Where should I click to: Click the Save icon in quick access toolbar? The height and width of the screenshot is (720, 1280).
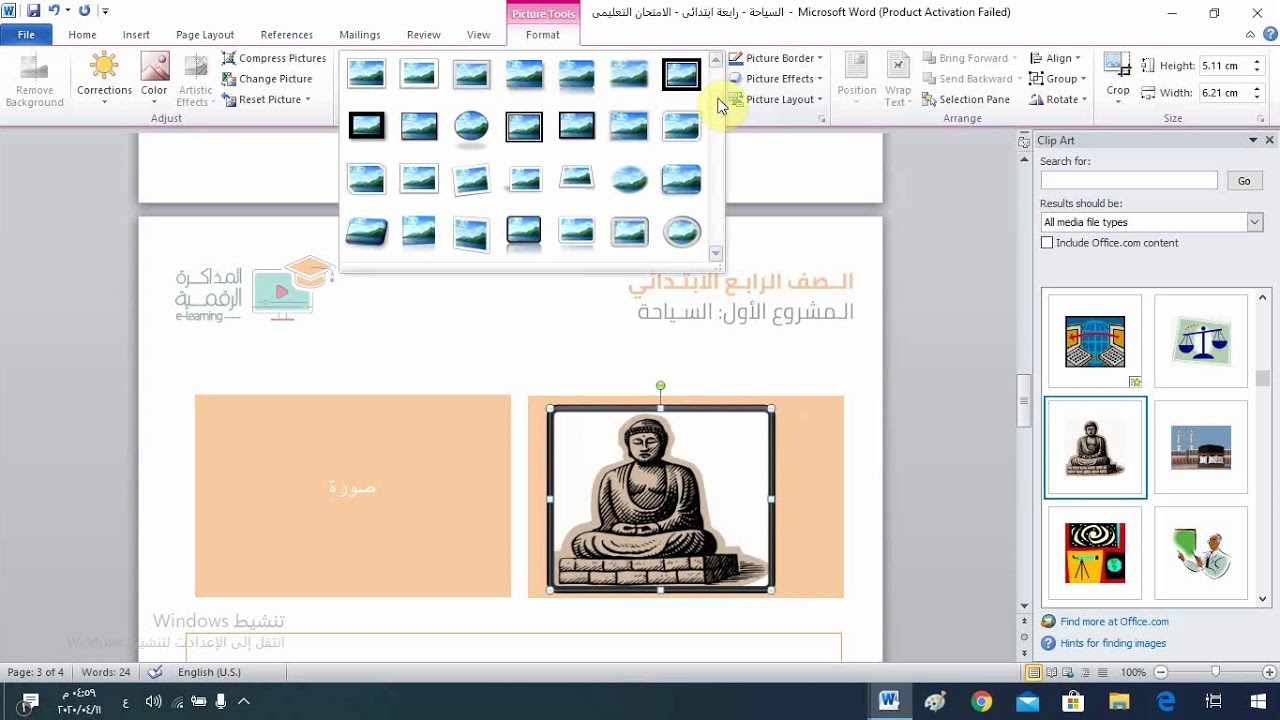tap(33, 11)
